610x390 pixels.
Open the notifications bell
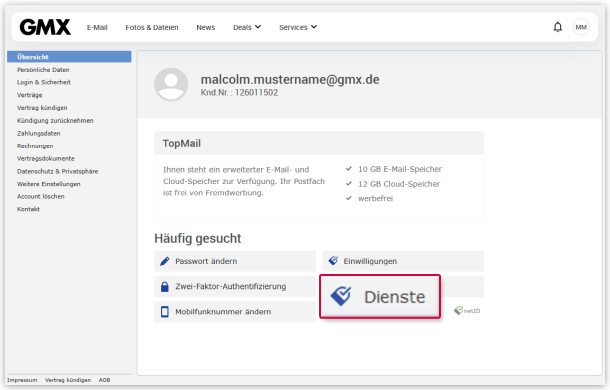[557, 27]
